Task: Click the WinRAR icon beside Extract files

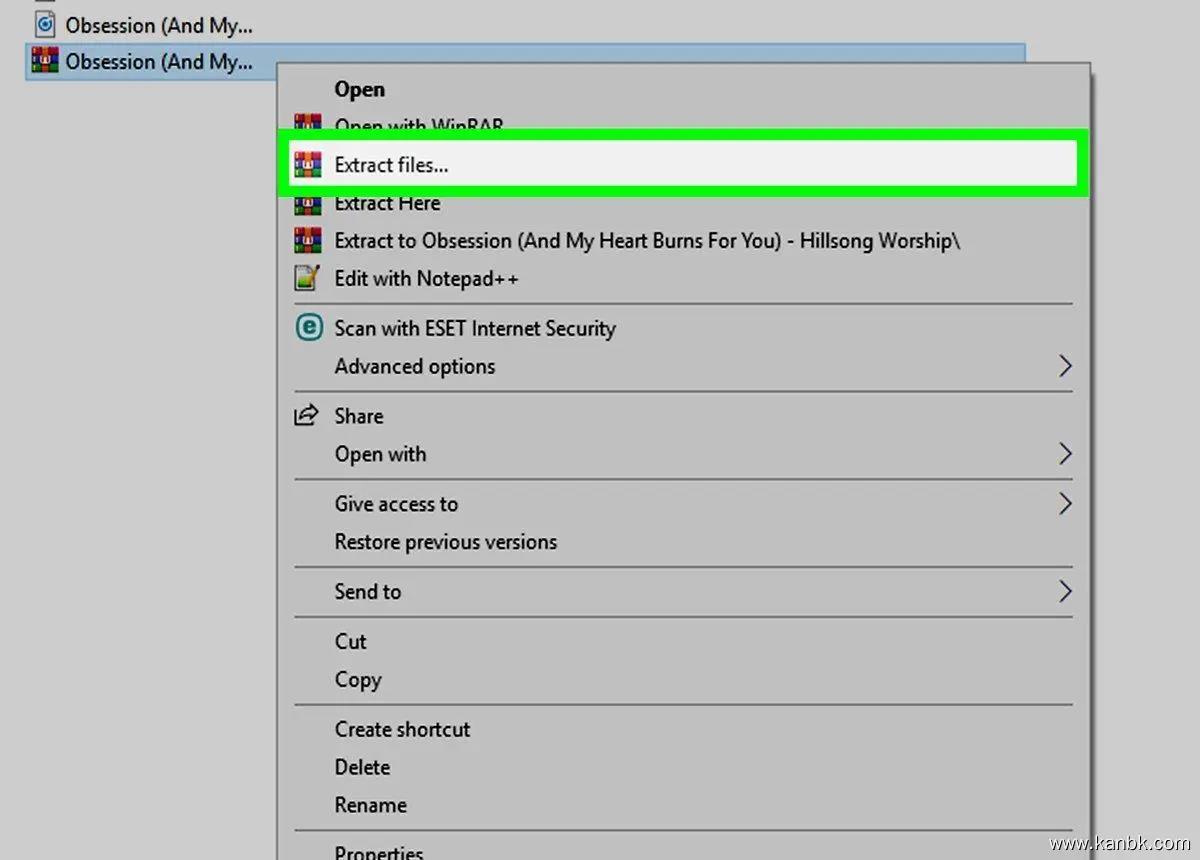Action: [308, 165]
